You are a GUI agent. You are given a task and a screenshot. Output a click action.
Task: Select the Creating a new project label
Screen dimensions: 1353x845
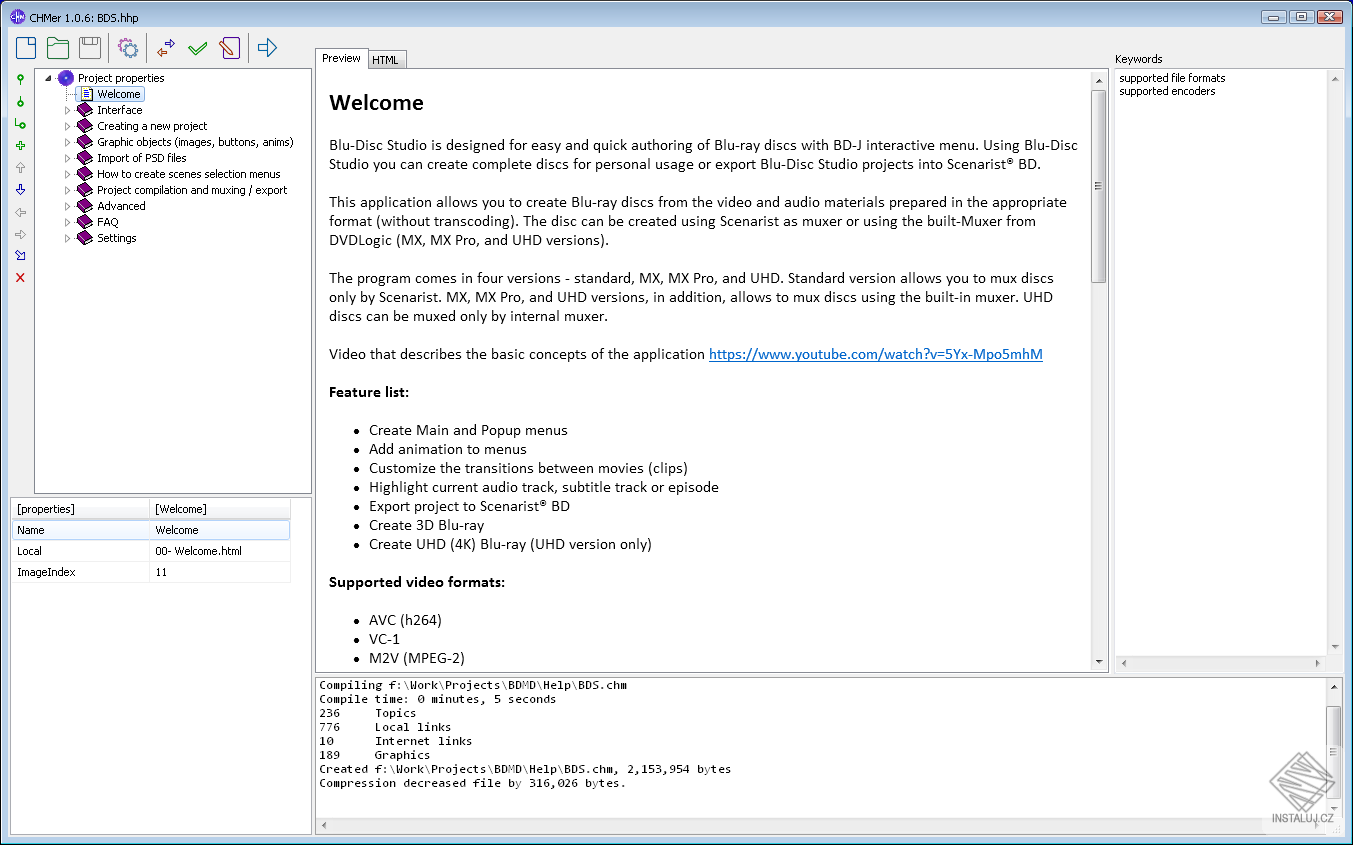[152, 126]
